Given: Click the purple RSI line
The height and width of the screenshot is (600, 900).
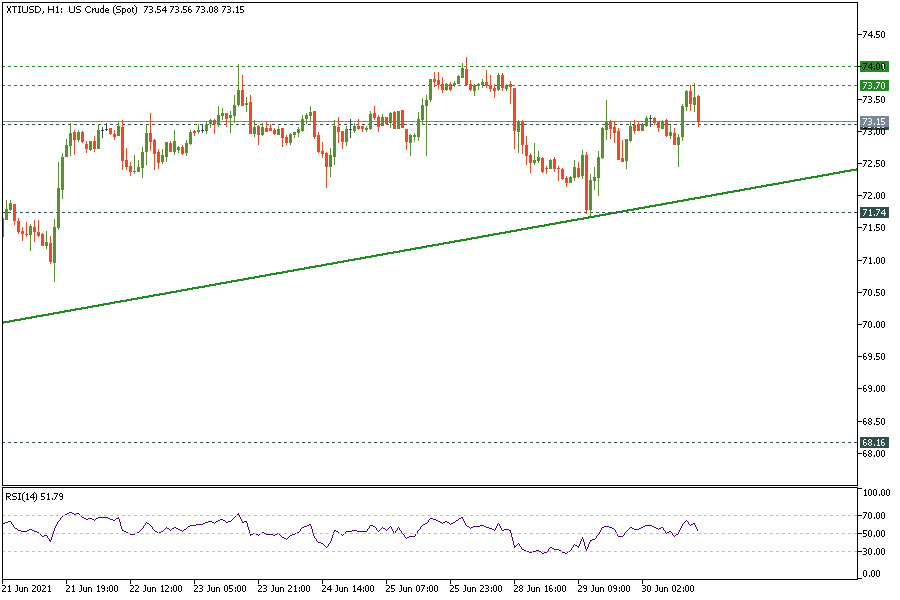Looking at the screenshot, I should pyautogui.click(x=300, y=530).
